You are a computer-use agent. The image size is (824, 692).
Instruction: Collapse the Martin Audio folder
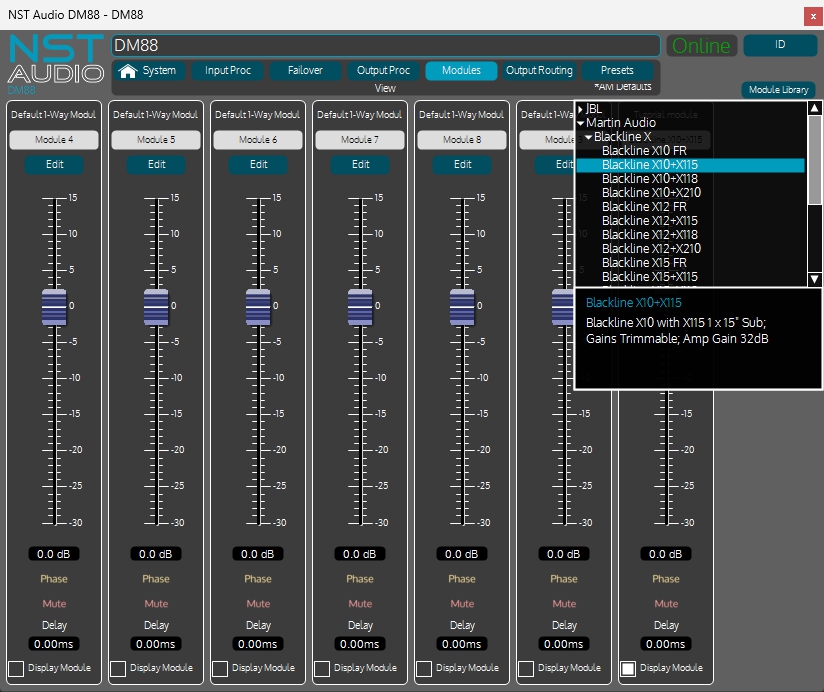pos(581,123)
